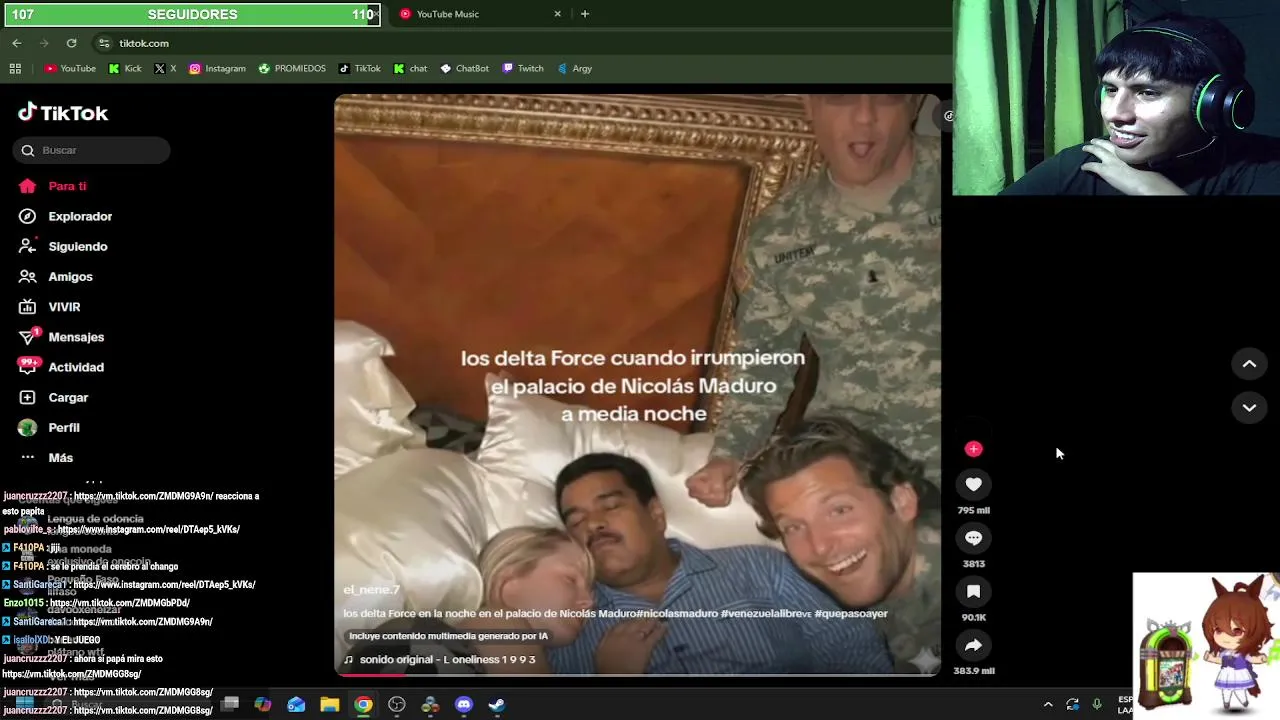Open the VIVIR live streams section
This screenshot has height=720, width=1280.
click(50, 307)
